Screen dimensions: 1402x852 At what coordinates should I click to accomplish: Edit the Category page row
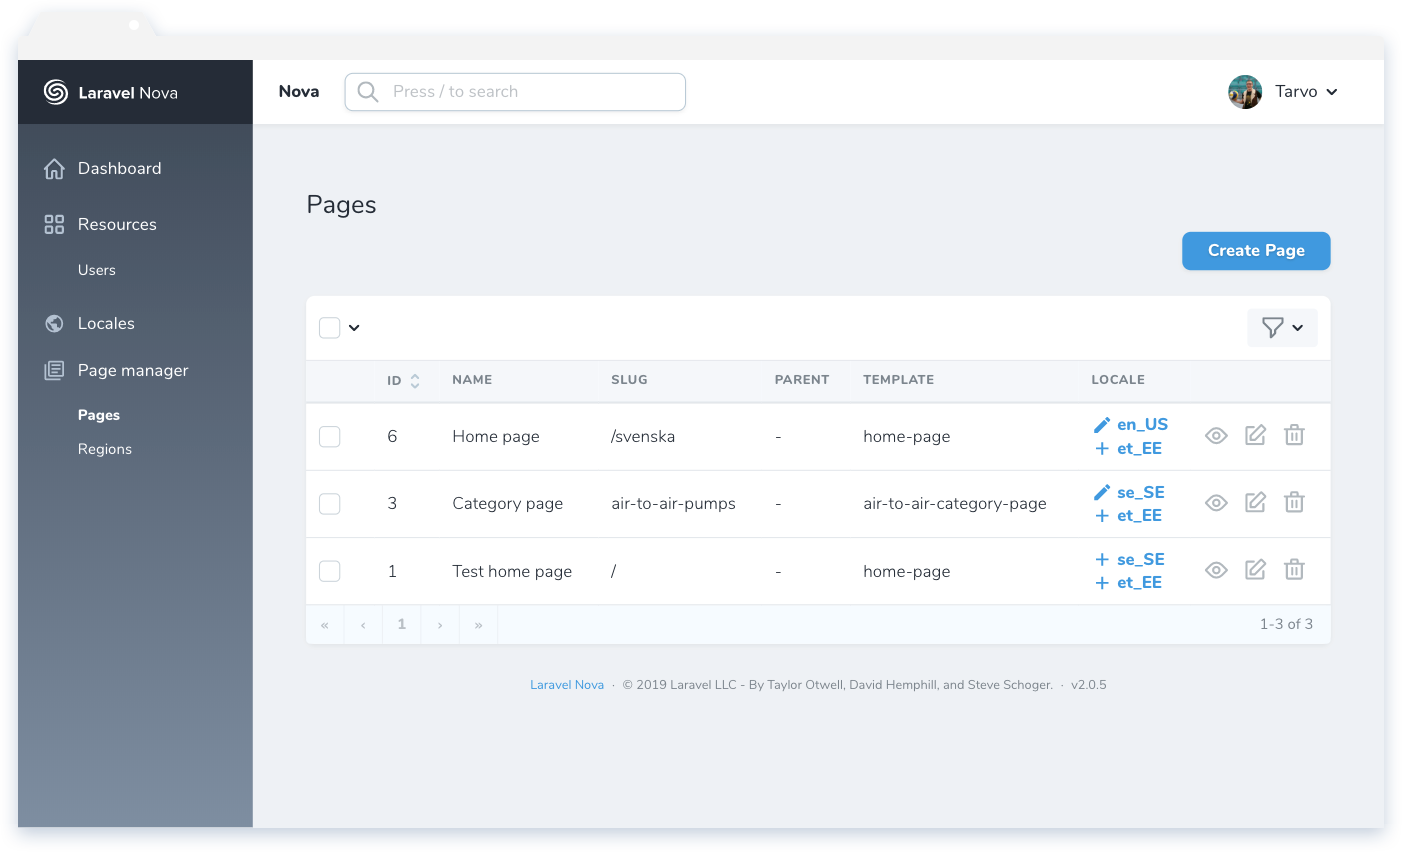[x=1255, y=502]
